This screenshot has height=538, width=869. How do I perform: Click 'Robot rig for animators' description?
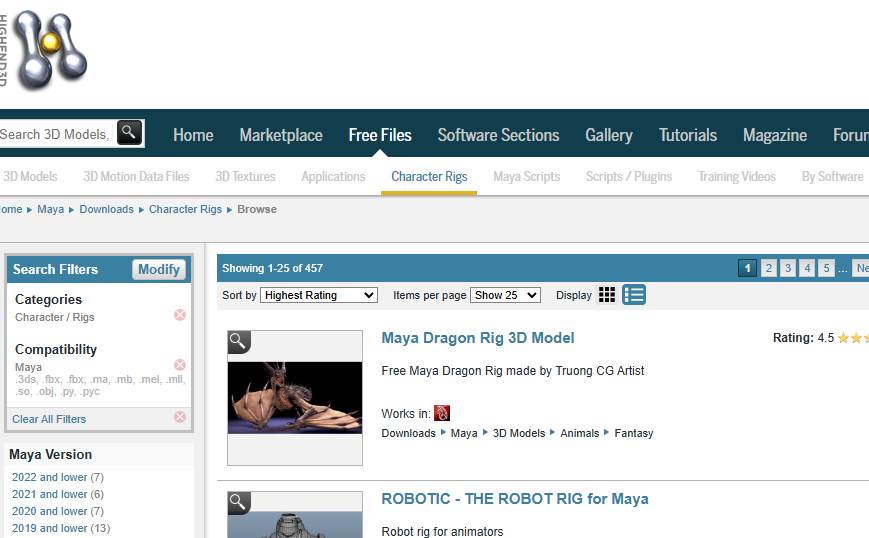442,531
